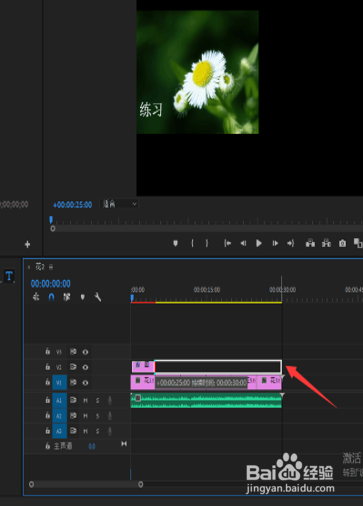Add marker from timeline toolbar
The height and width of the screenshot is (506, 363).
coord(83,297)
